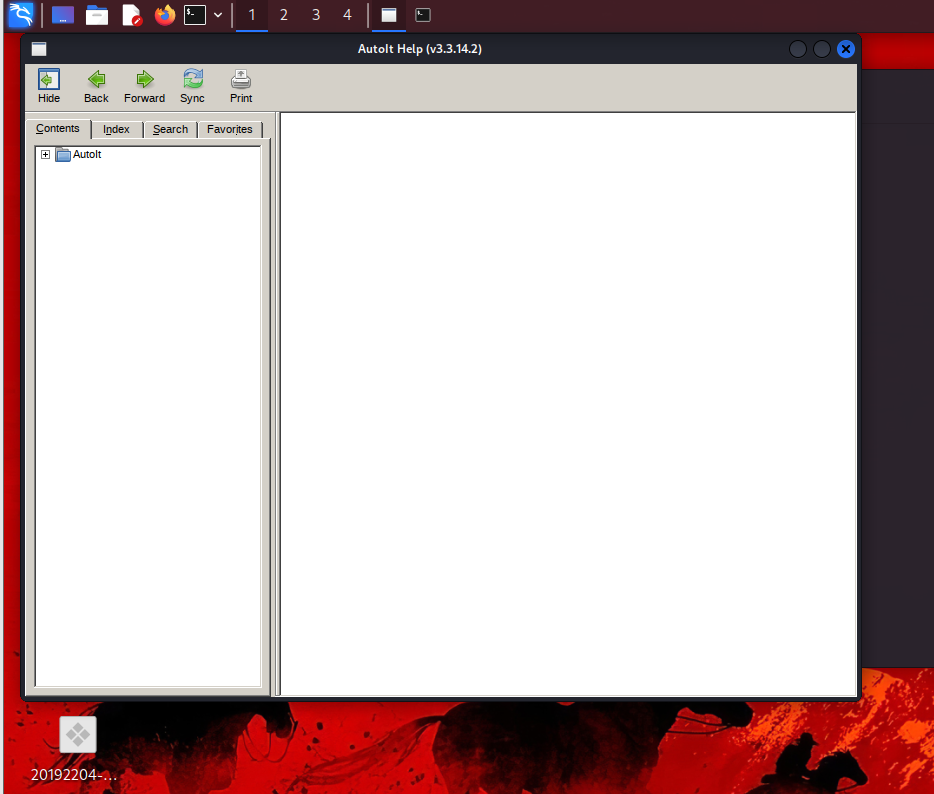Image resolution: width=934 pixels, height=794 pixels.
Task: Click the empty help content pane
Action: [x=568, y=404]
